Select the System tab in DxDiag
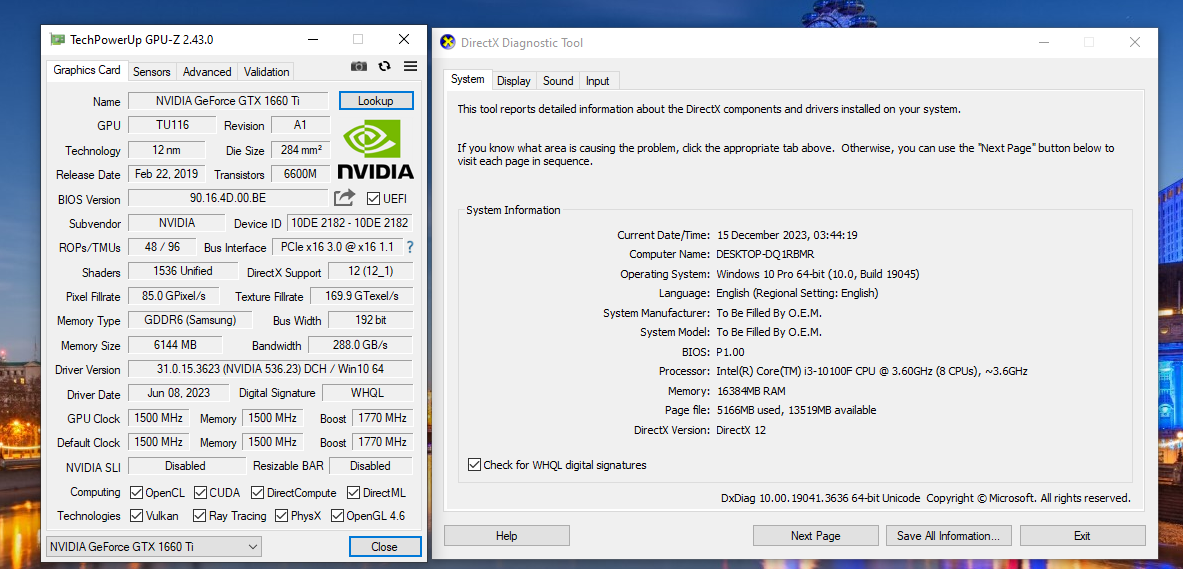Viewport: 1183px width, 569px height. tap(468, 79)
